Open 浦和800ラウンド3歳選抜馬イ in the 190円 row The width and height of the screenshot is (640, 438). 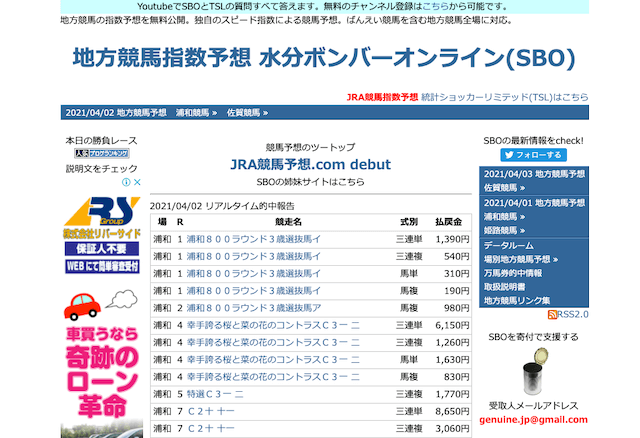pyautogui.click(x=253, y=291)
